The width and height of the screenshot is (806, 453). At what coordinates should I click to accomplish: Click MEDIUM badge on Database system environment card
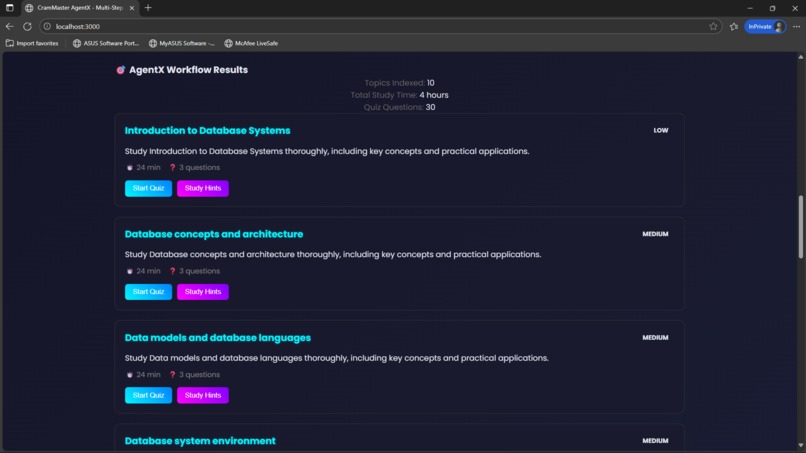(655, 441)
